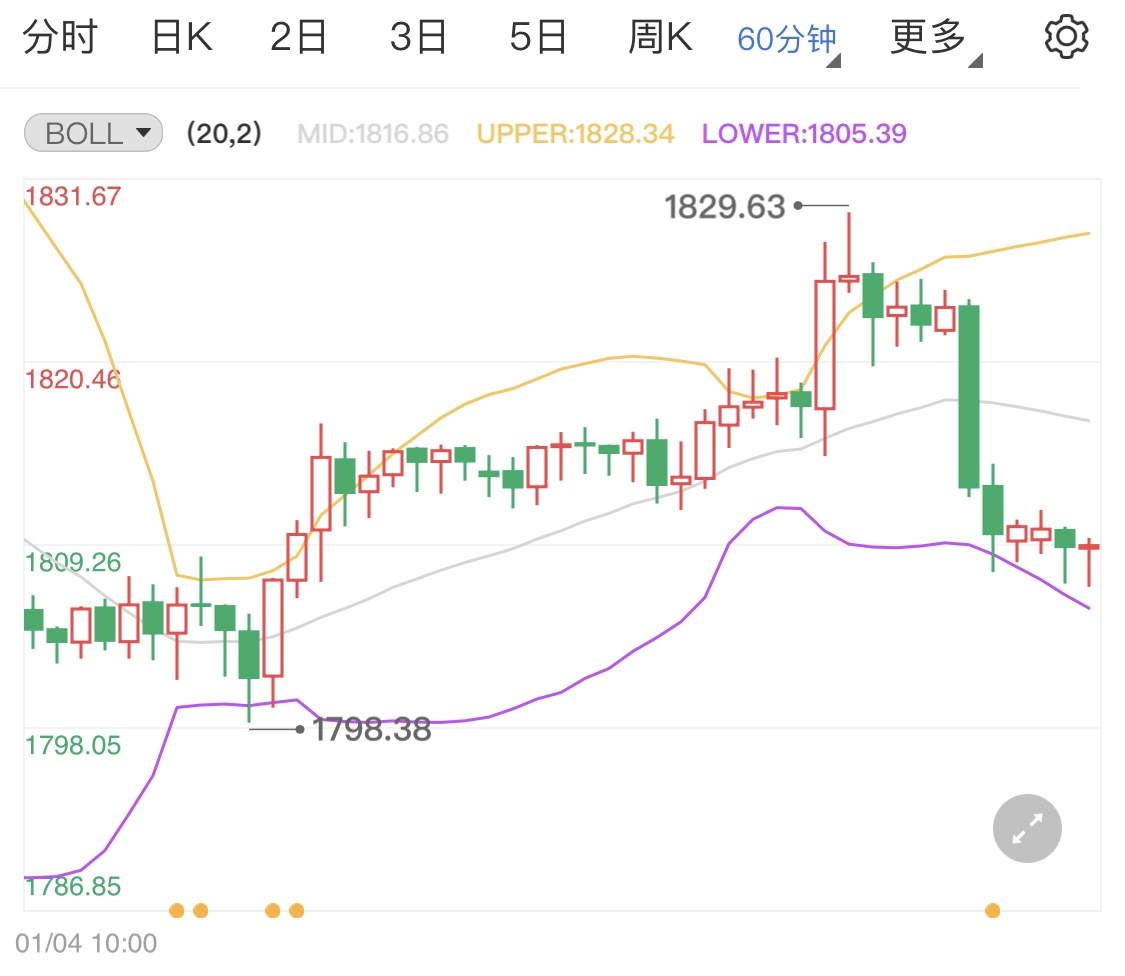Image resolution: width=1125 pixels, height=976 pixels.
Task: Select the large green falling candlestick
Action: (x=969, y=397)
